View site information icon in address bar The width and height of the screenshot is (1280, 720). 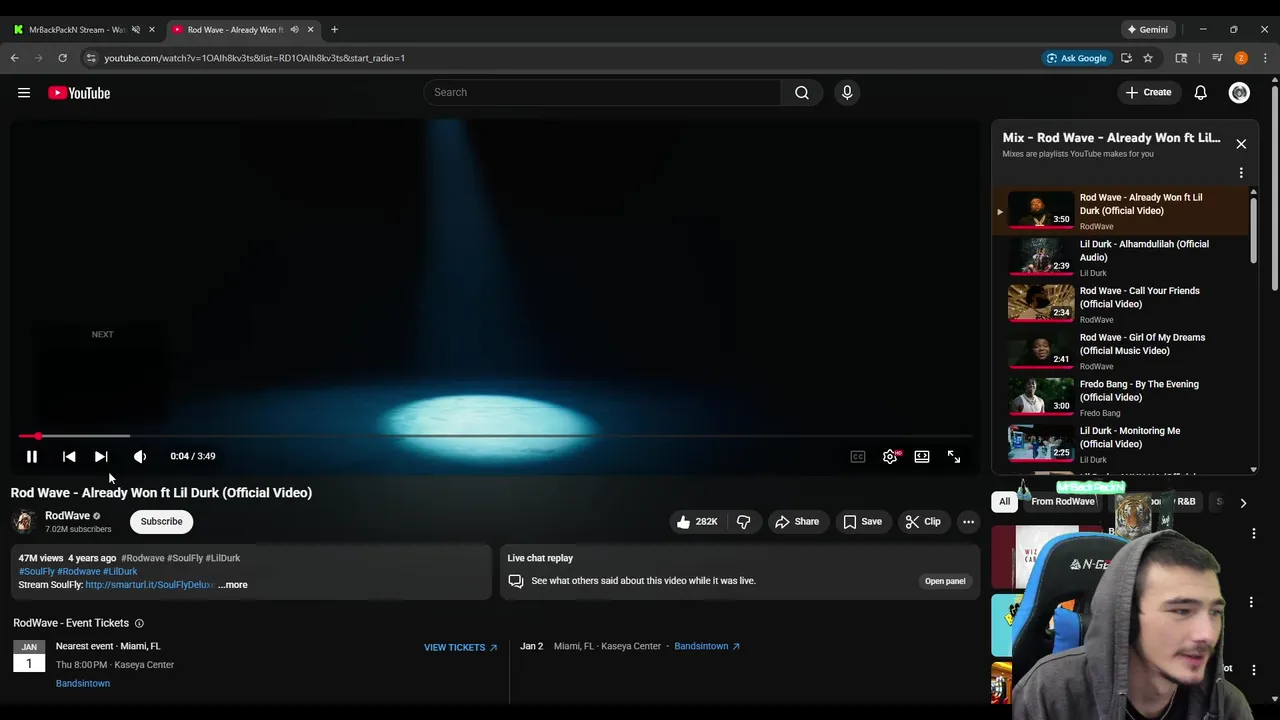(x=91, y=58)
